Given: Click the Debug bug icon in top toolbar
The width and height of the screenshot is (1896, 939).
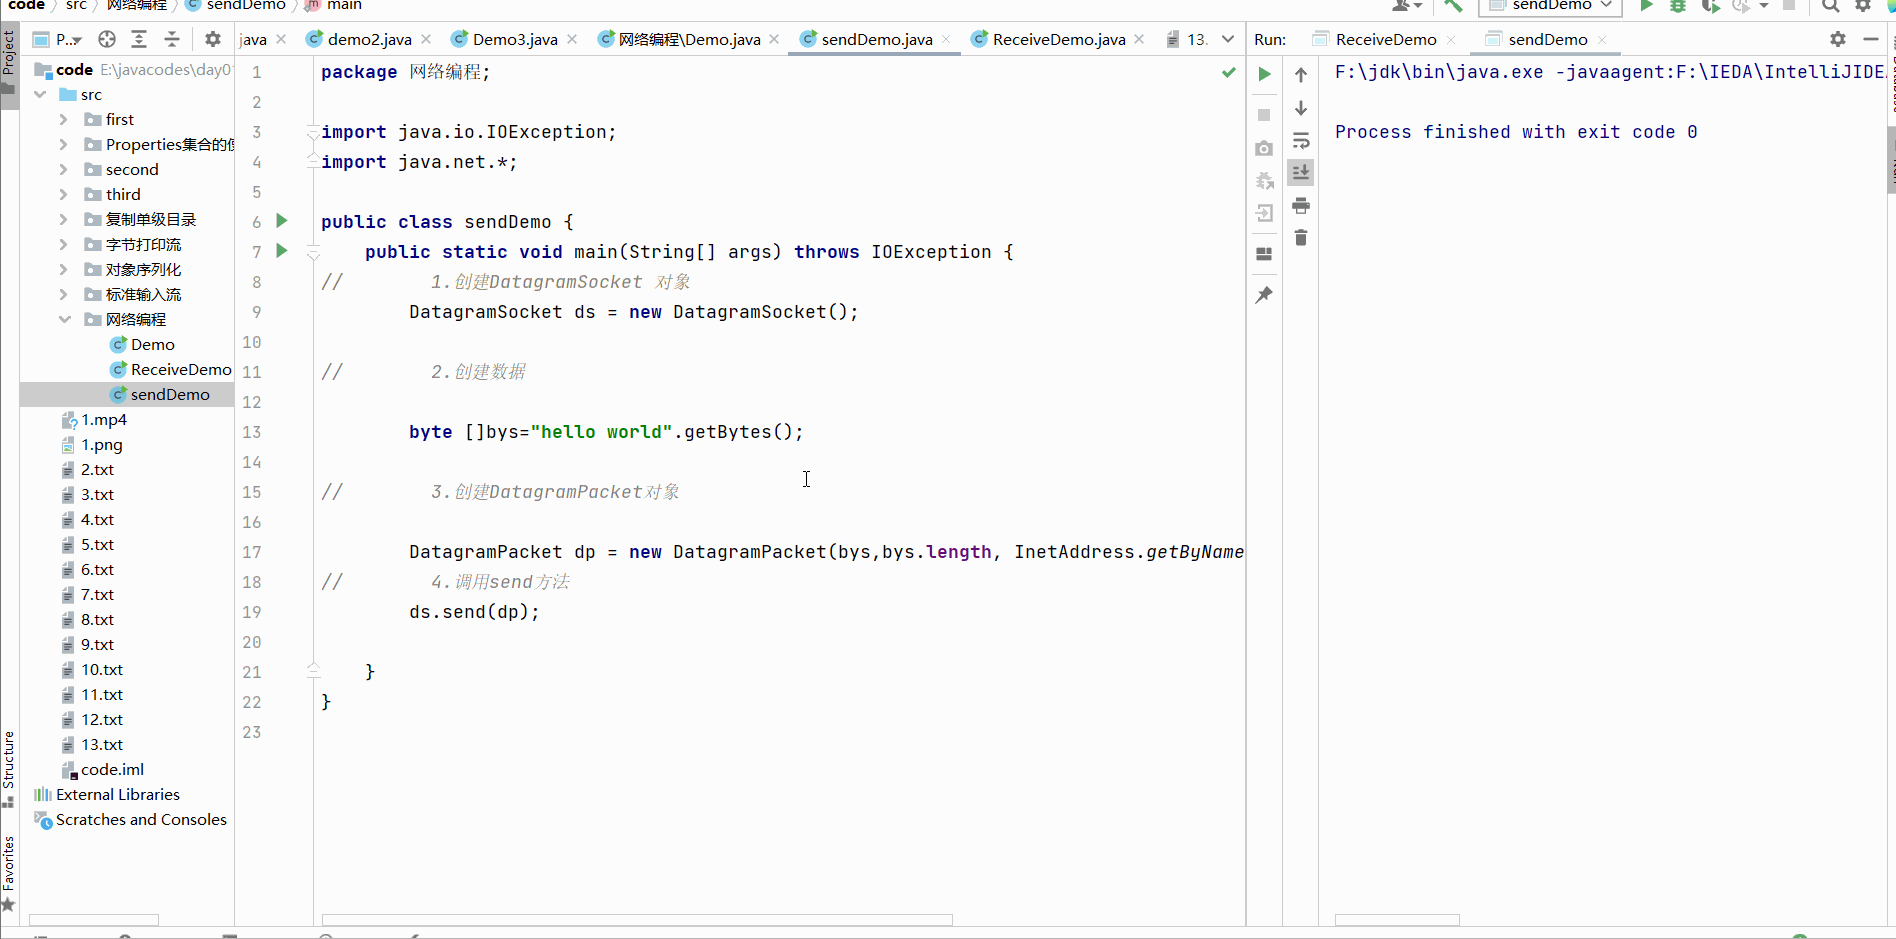Looking at the screenshot, I should click(1678, 5).
